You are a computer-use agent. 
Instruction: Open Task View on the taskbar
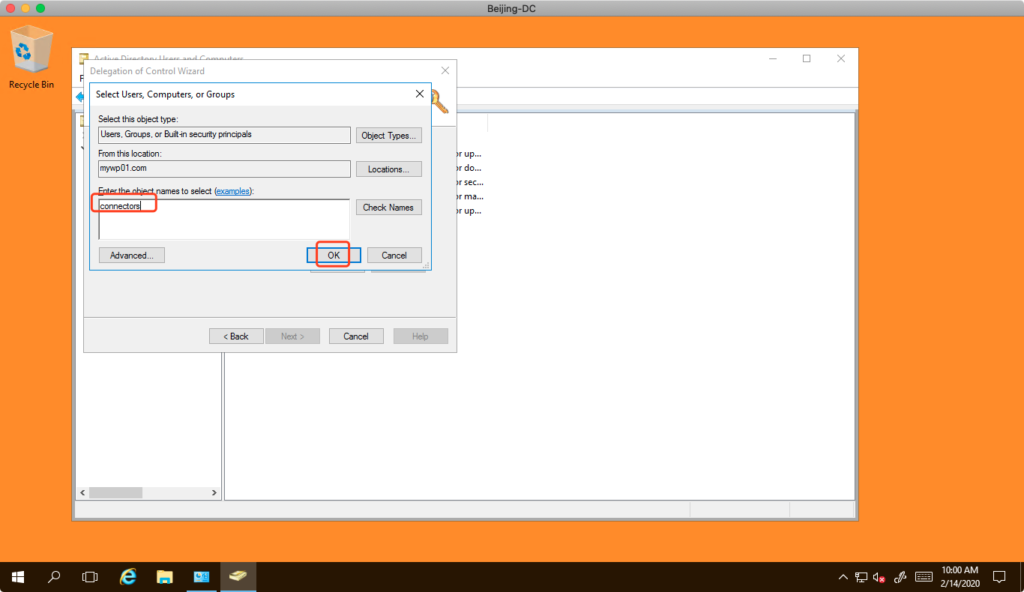[90, 577]
